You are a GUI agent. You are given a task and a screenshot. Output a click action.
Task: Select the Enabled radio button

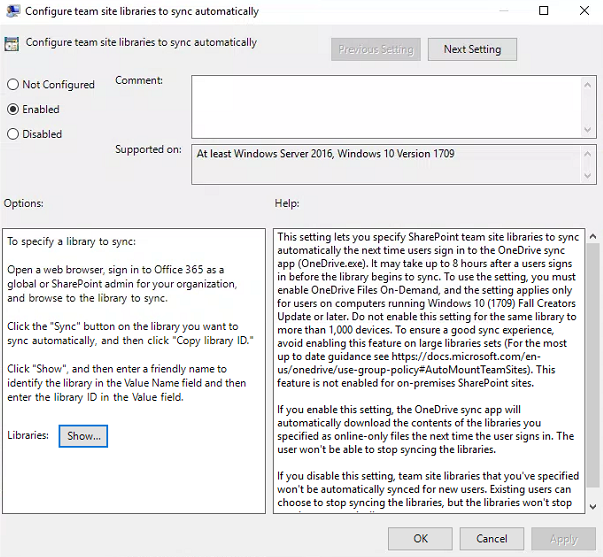point(33,109)
